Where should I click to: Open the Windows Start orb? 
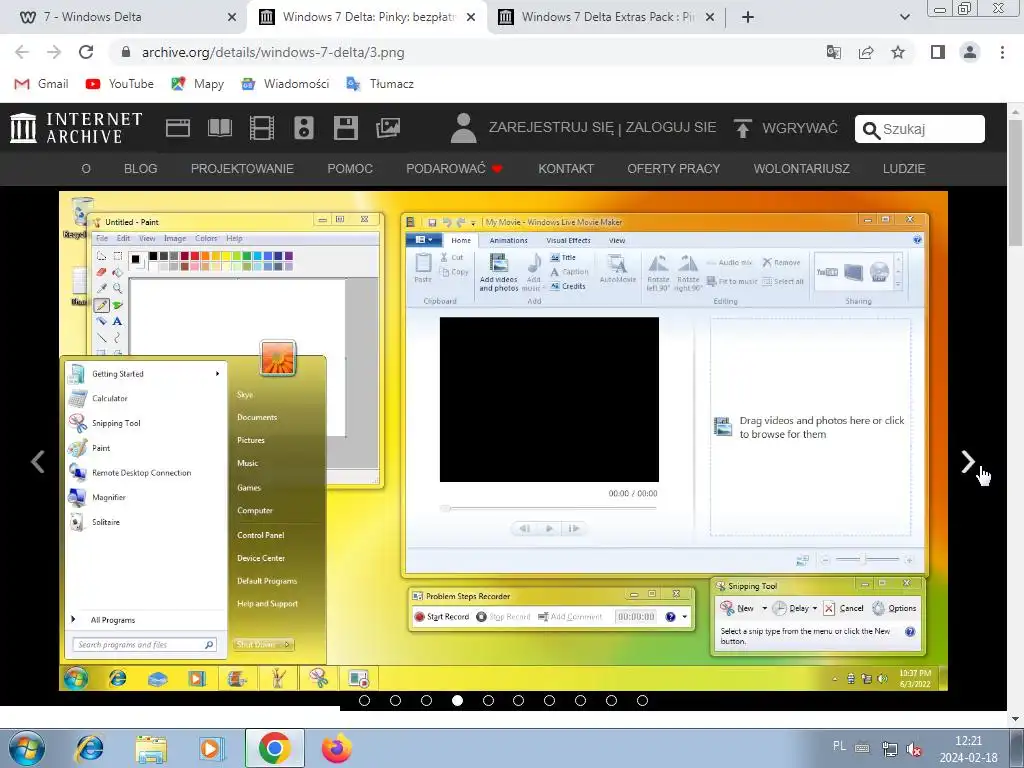pos(27,748)
